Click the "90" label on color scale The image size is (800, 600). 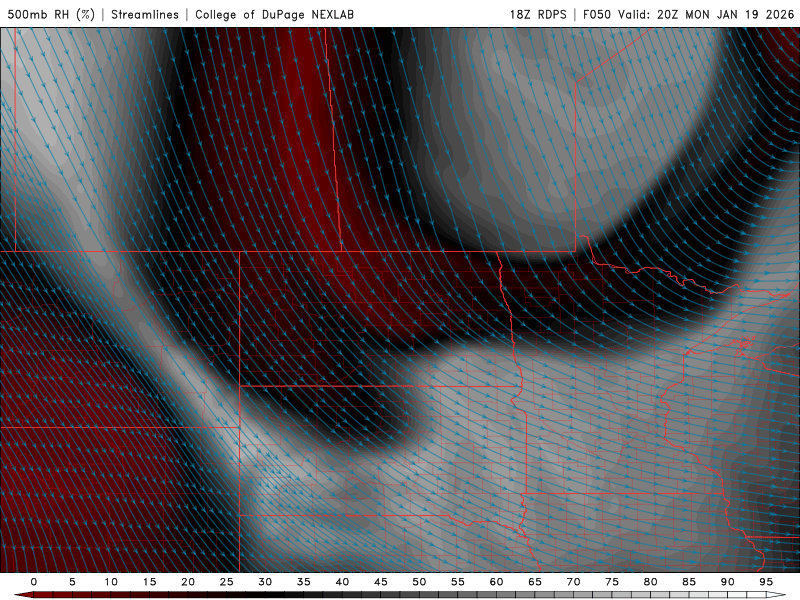pyautogui.click(x=728, y=582)
